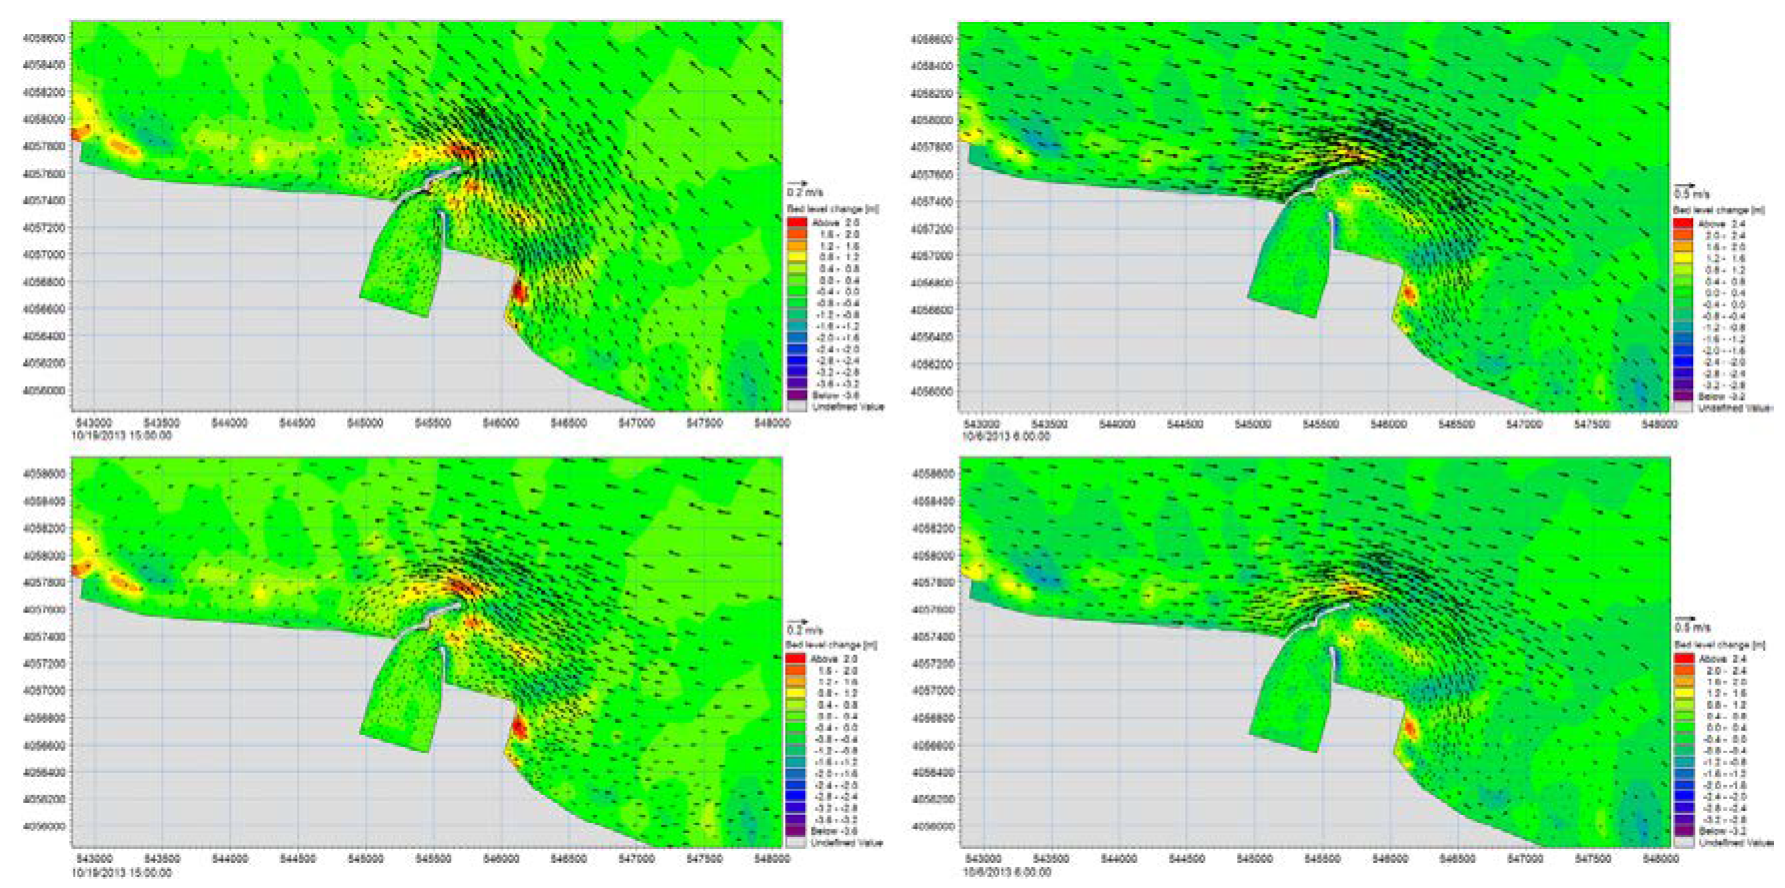Image resolution: width=1785 pixels, height=888 pixels.
Task: Click 'Bed level change [m]' title in top-right legend
Action: (1718, 211)
